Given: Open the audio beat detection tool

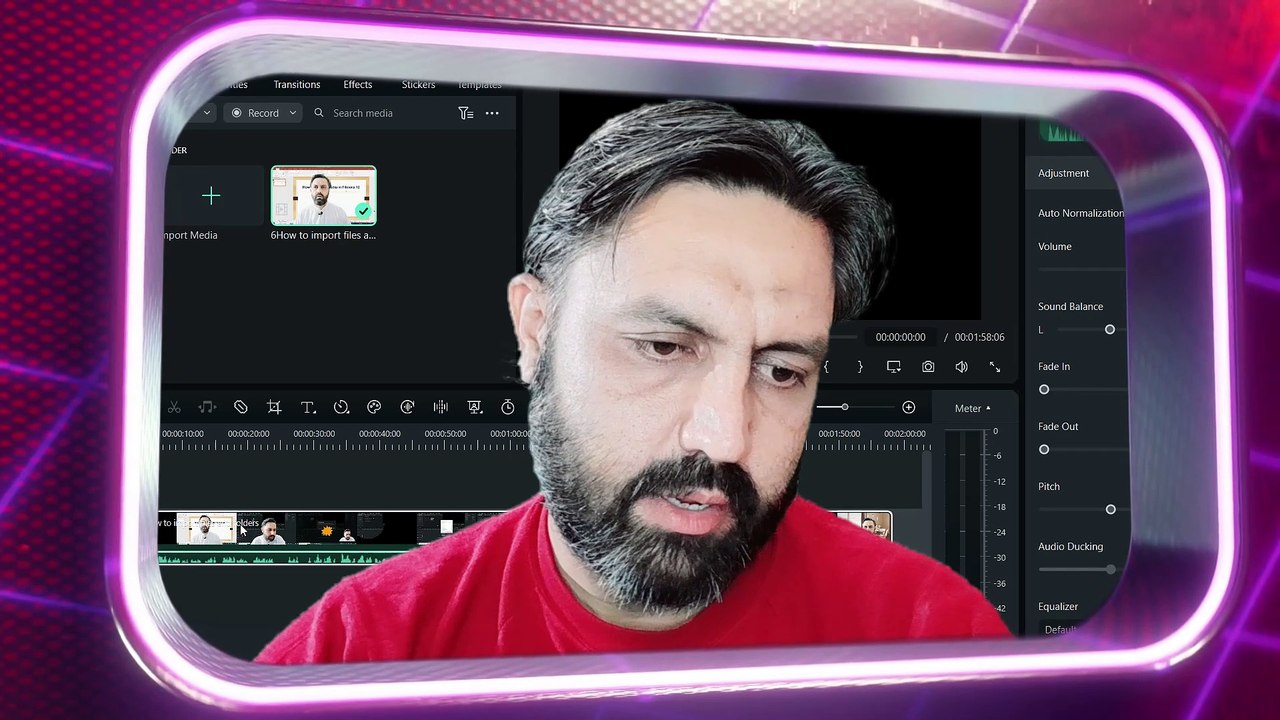Looking at the screenshot, I should coord(207,407).
